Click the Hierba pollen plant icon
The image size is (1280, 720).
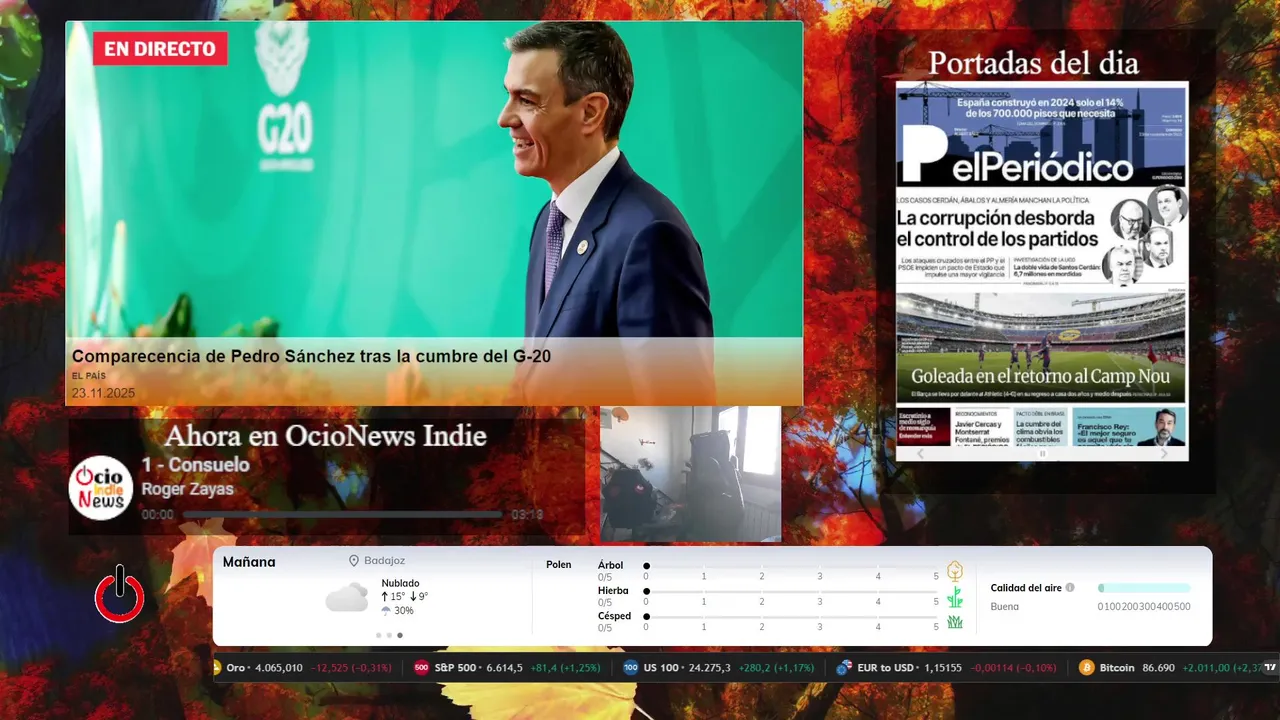click(x=955, y=597)
